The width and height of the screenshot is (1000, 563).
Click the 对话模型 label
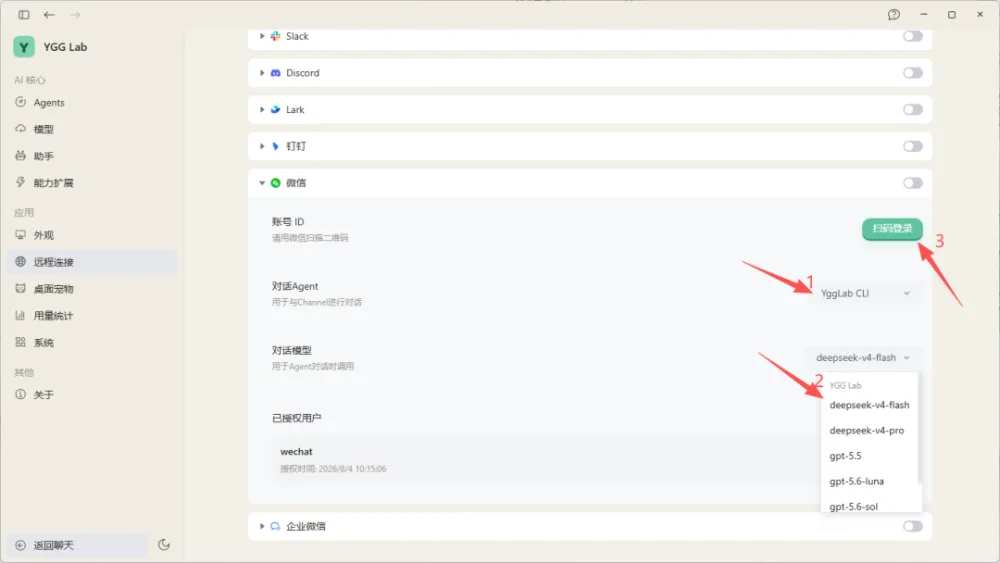pyautogui.click(x=291, y=351)
